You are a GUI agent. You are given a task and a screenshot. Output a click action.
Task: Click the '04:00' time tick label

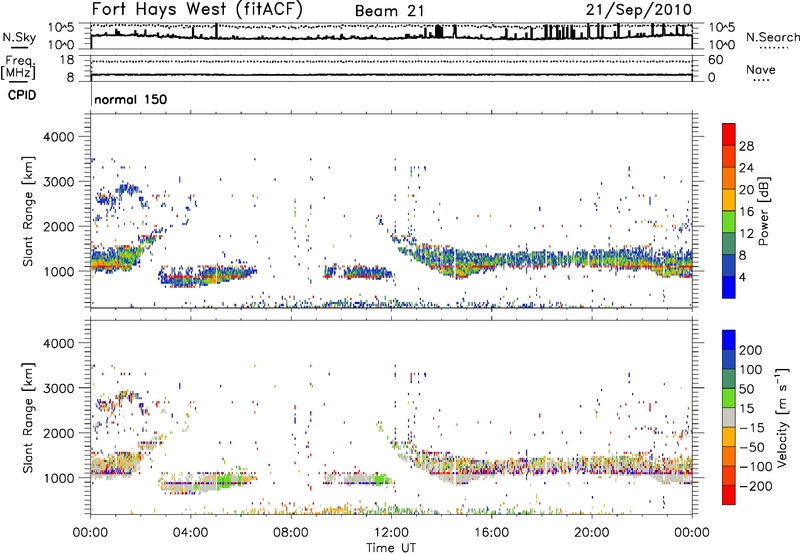click(190, 533)
